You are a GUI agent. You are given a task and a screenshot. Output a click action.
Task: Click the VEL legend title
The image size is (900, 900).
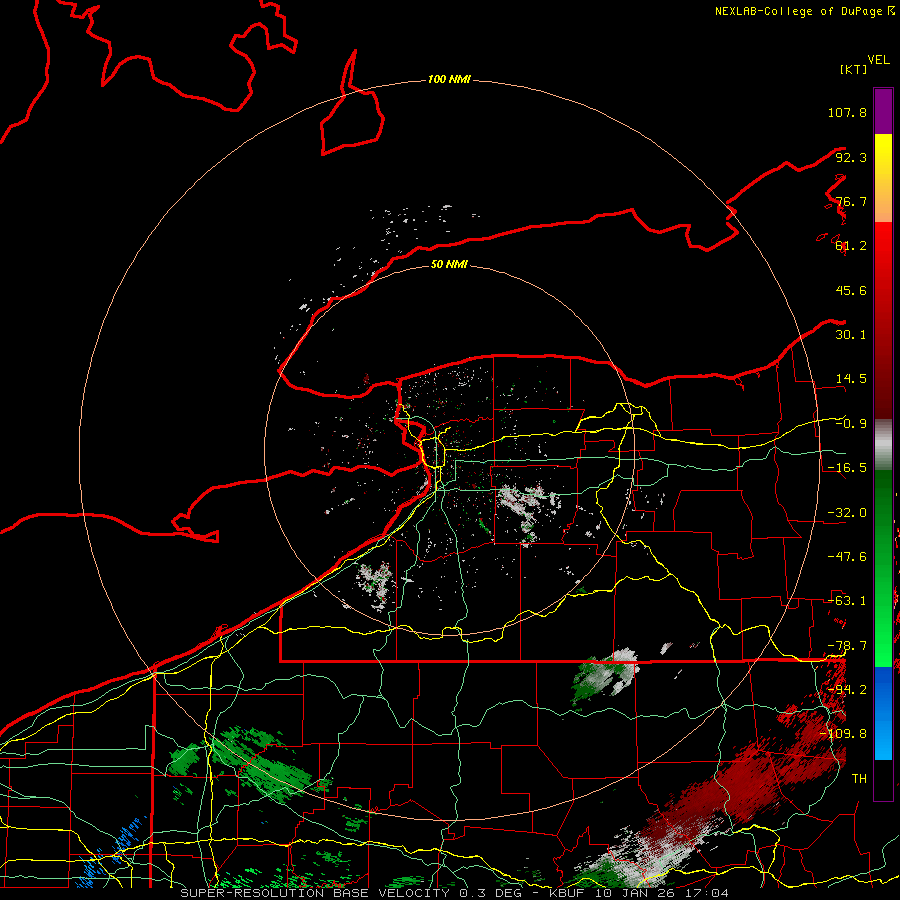(878, 60)
